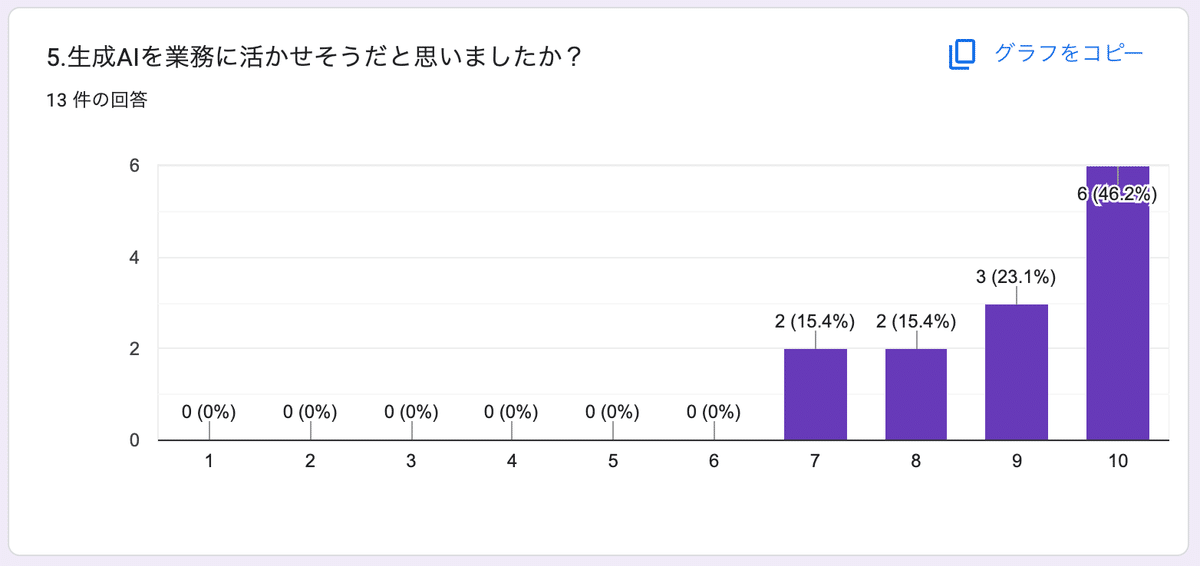
Task: Click y-axis label 6
Action: [132, 166]
